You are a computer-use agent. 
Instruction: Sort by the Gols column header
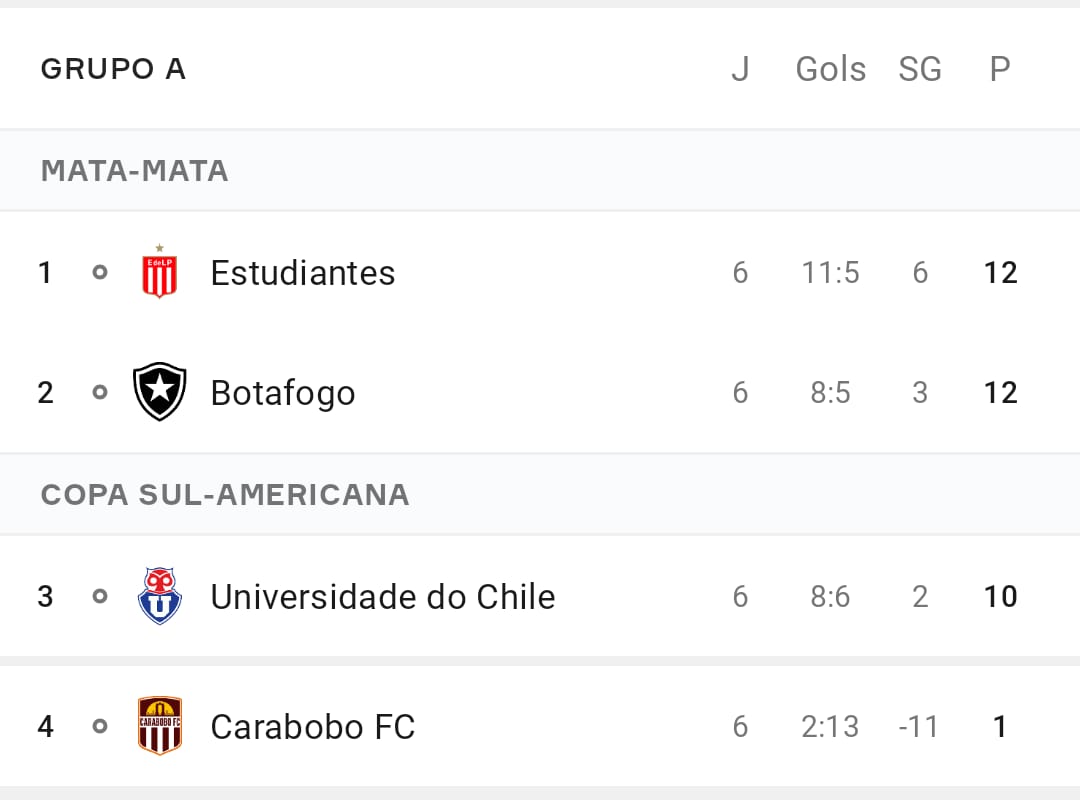(x=831, y=69)
